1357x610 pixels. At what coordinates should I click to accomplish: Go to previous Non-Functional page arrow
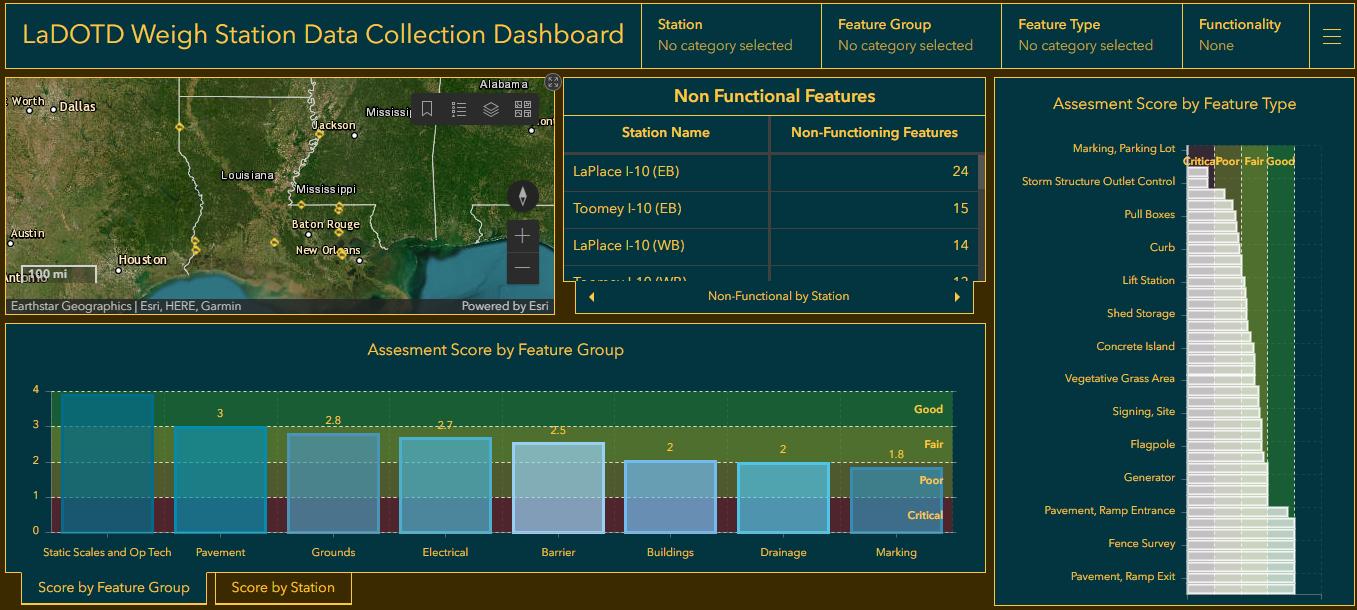pyautogui.click(x=592, y=296)
